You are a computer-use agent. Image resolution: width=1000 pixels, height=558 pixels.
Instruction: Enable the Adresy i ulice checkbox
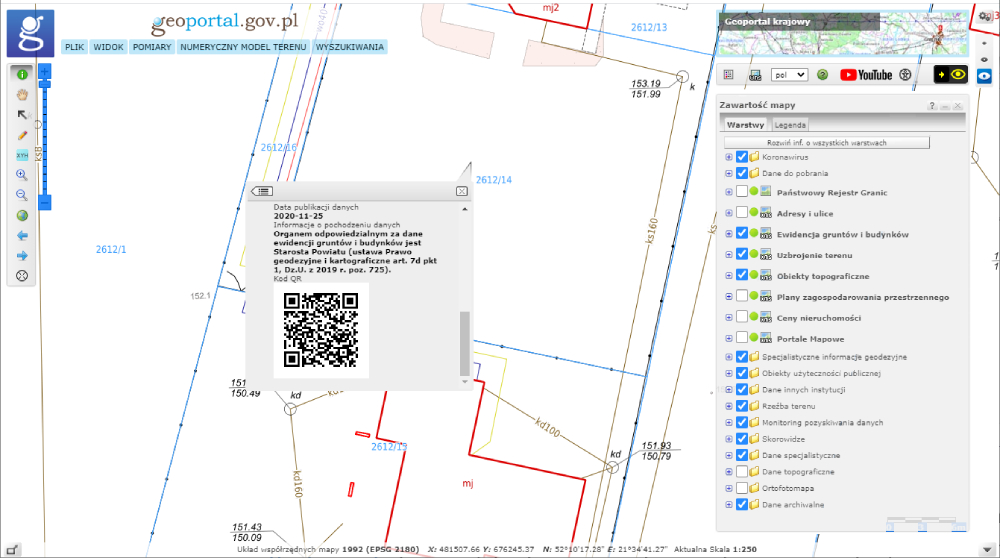[742, 212]
